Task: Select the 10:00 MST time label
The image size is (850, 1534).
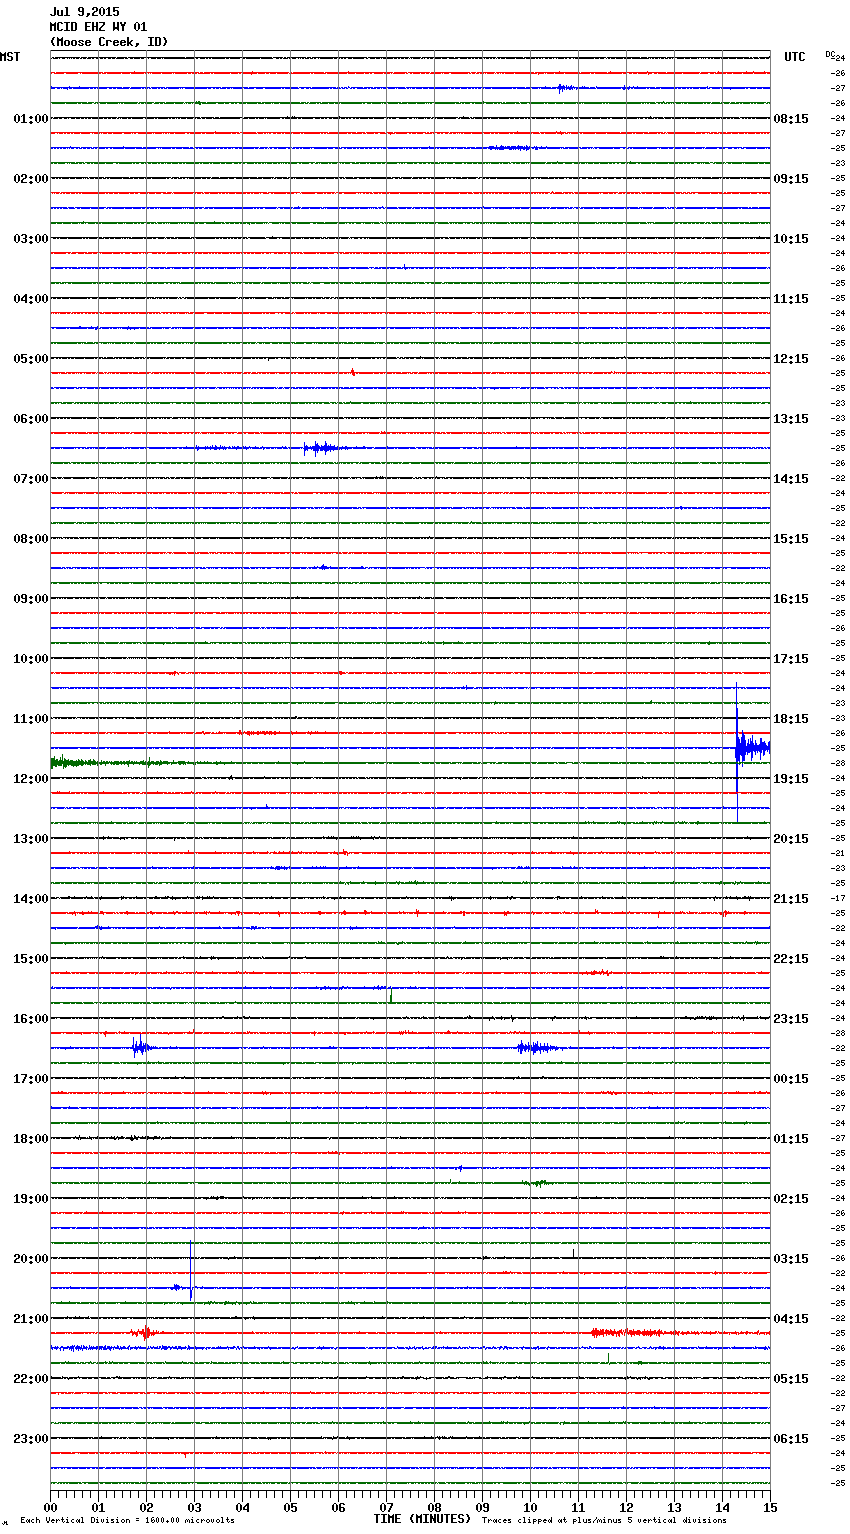Action: tap(31, 659)
